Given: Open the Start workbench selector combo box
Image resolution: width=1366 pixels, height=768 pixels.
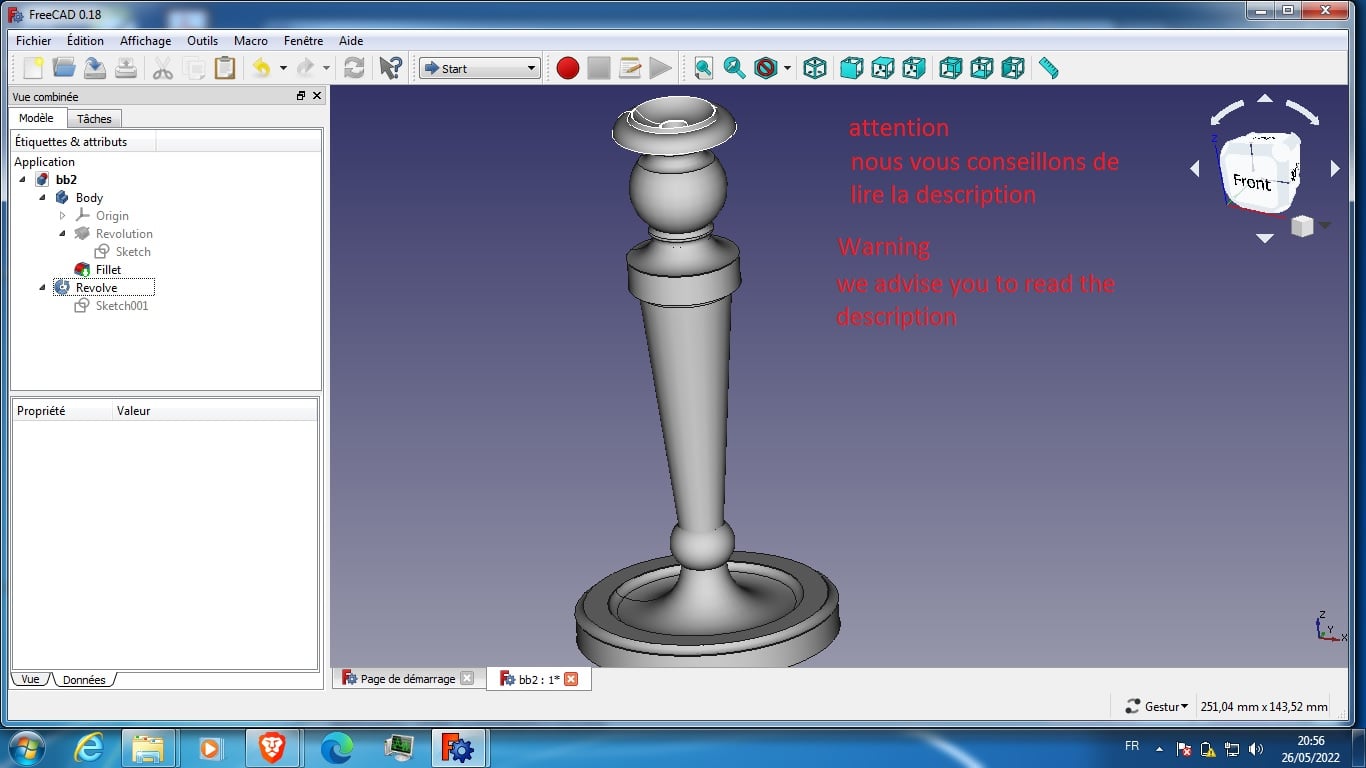Looking at the screenshot, I should [480, 68].
